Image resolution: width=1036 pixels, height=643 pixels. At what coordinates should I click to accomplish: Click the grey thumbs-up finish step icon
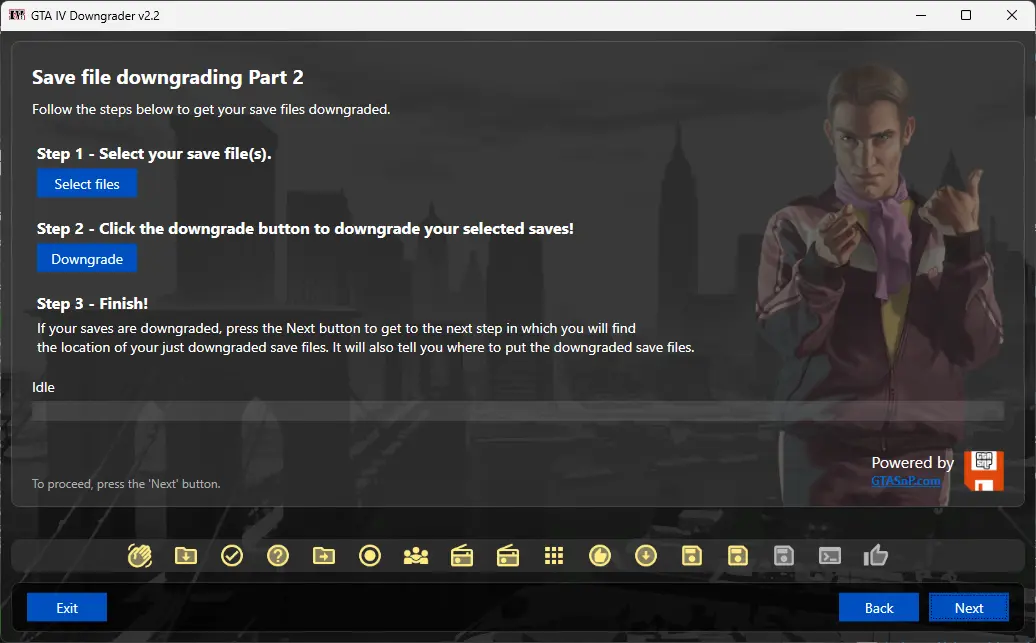[x=876, y=555]
